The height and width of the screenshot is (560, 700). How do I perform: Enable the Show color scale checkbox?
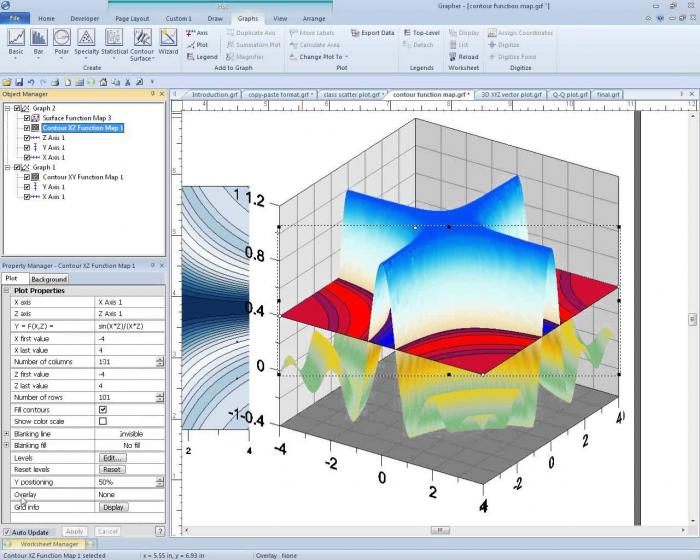click(x=102, y=421)
